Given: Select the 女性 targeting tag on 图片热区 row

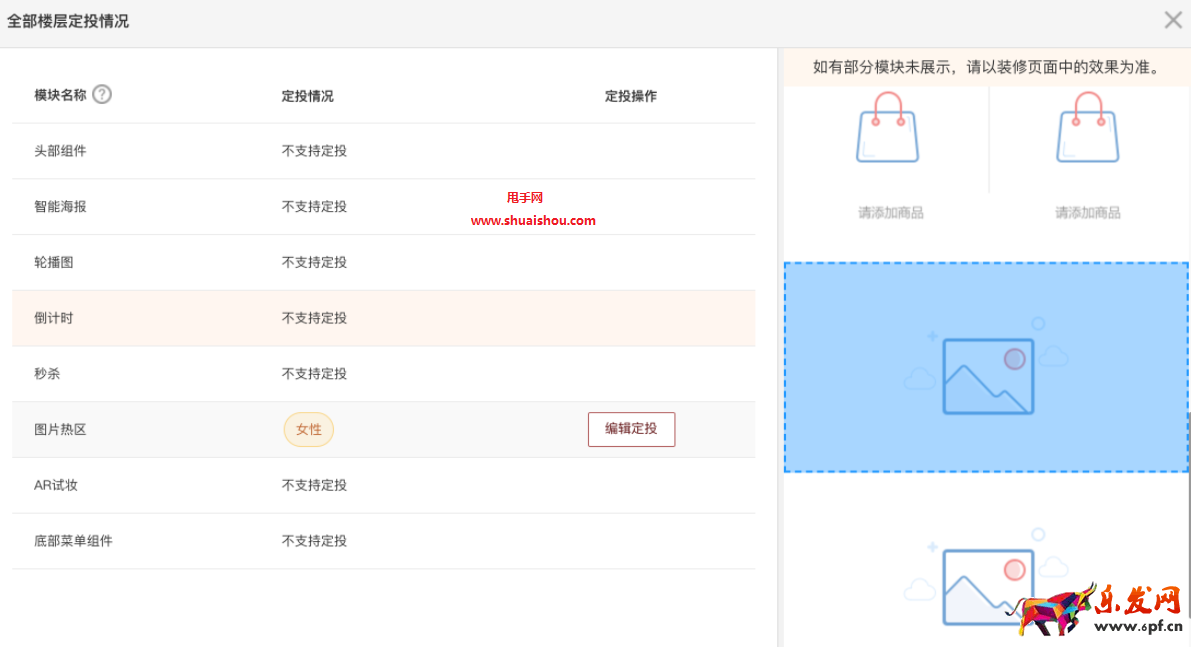Looking at the screenshot, I should (308, 429).
